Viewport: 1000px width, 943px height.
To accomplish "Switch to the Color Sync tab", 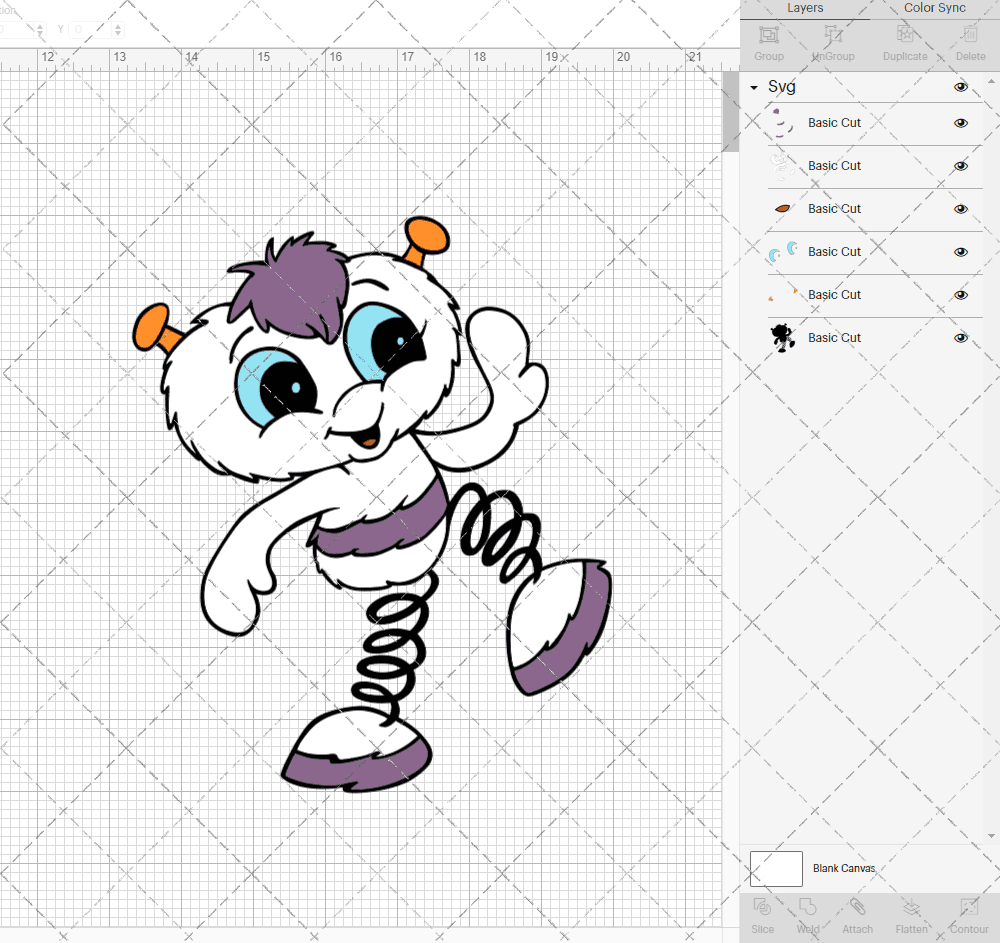I will pos(934,8).
